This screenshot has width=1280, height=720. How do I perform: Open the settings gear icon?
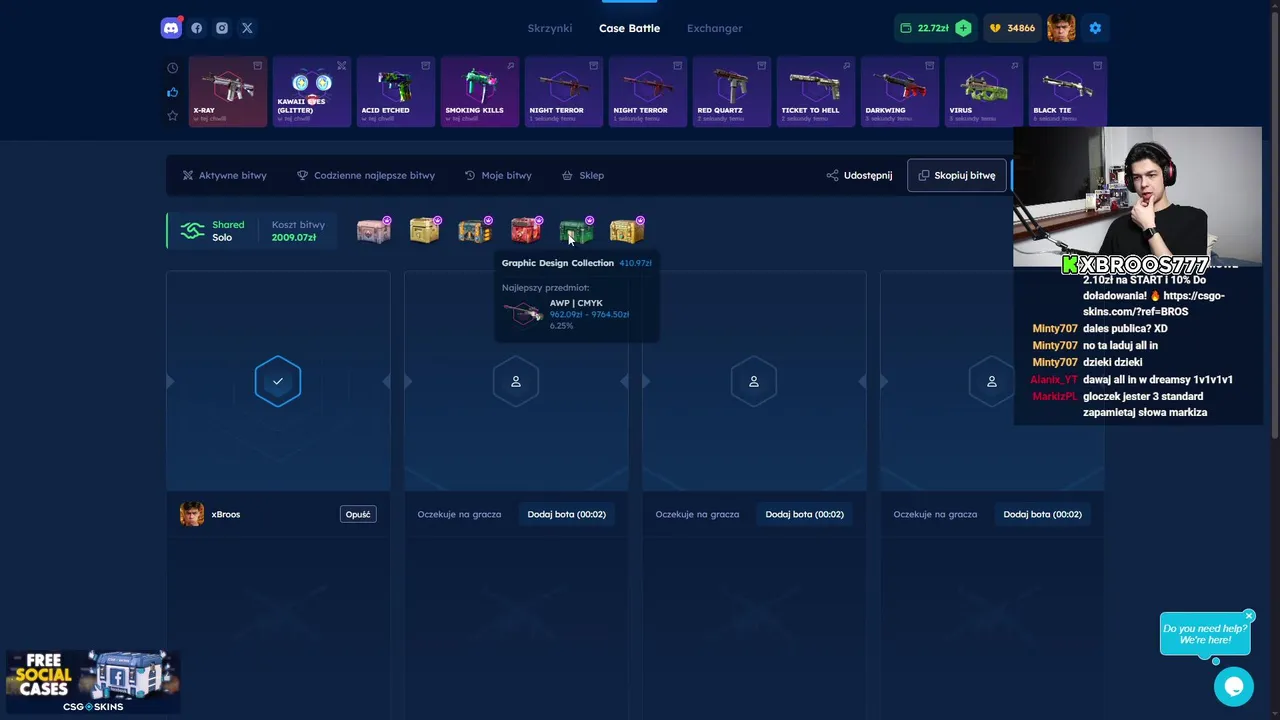pyautogui.click(x=1095, y=28)
